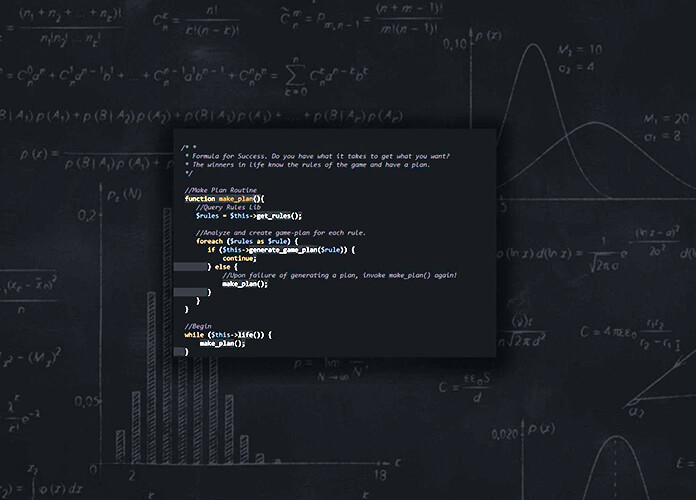This screenshot has height=500, width=696.
Task: Click the highlighted gutter block beside the else line
Action: point(188,267)
